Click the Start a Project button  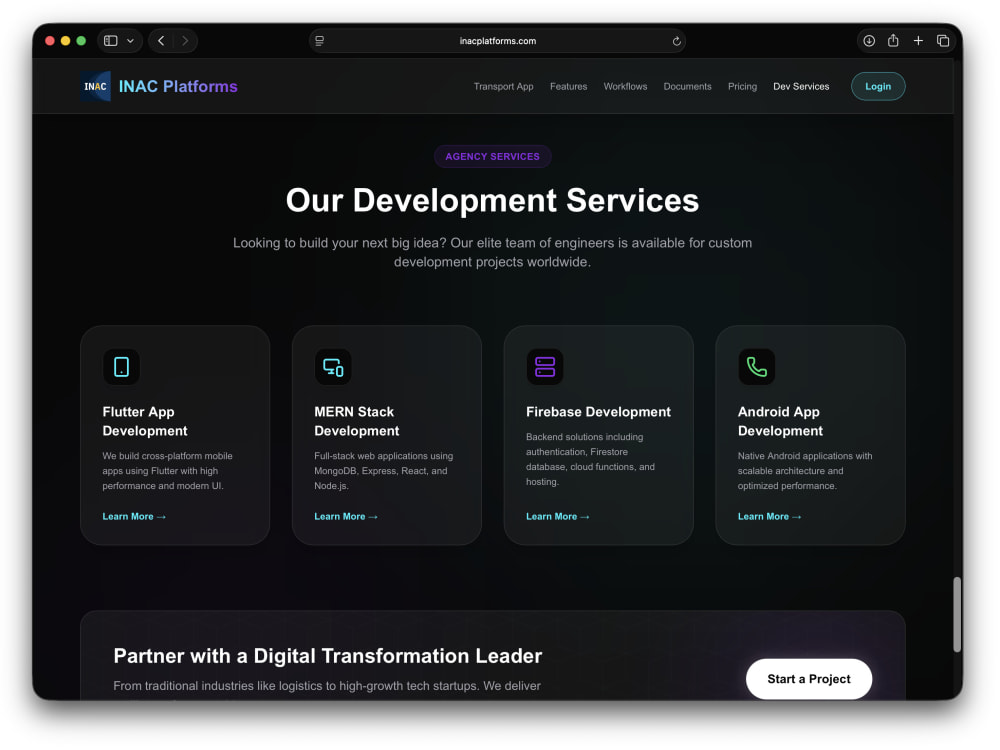tap(809, 679)
